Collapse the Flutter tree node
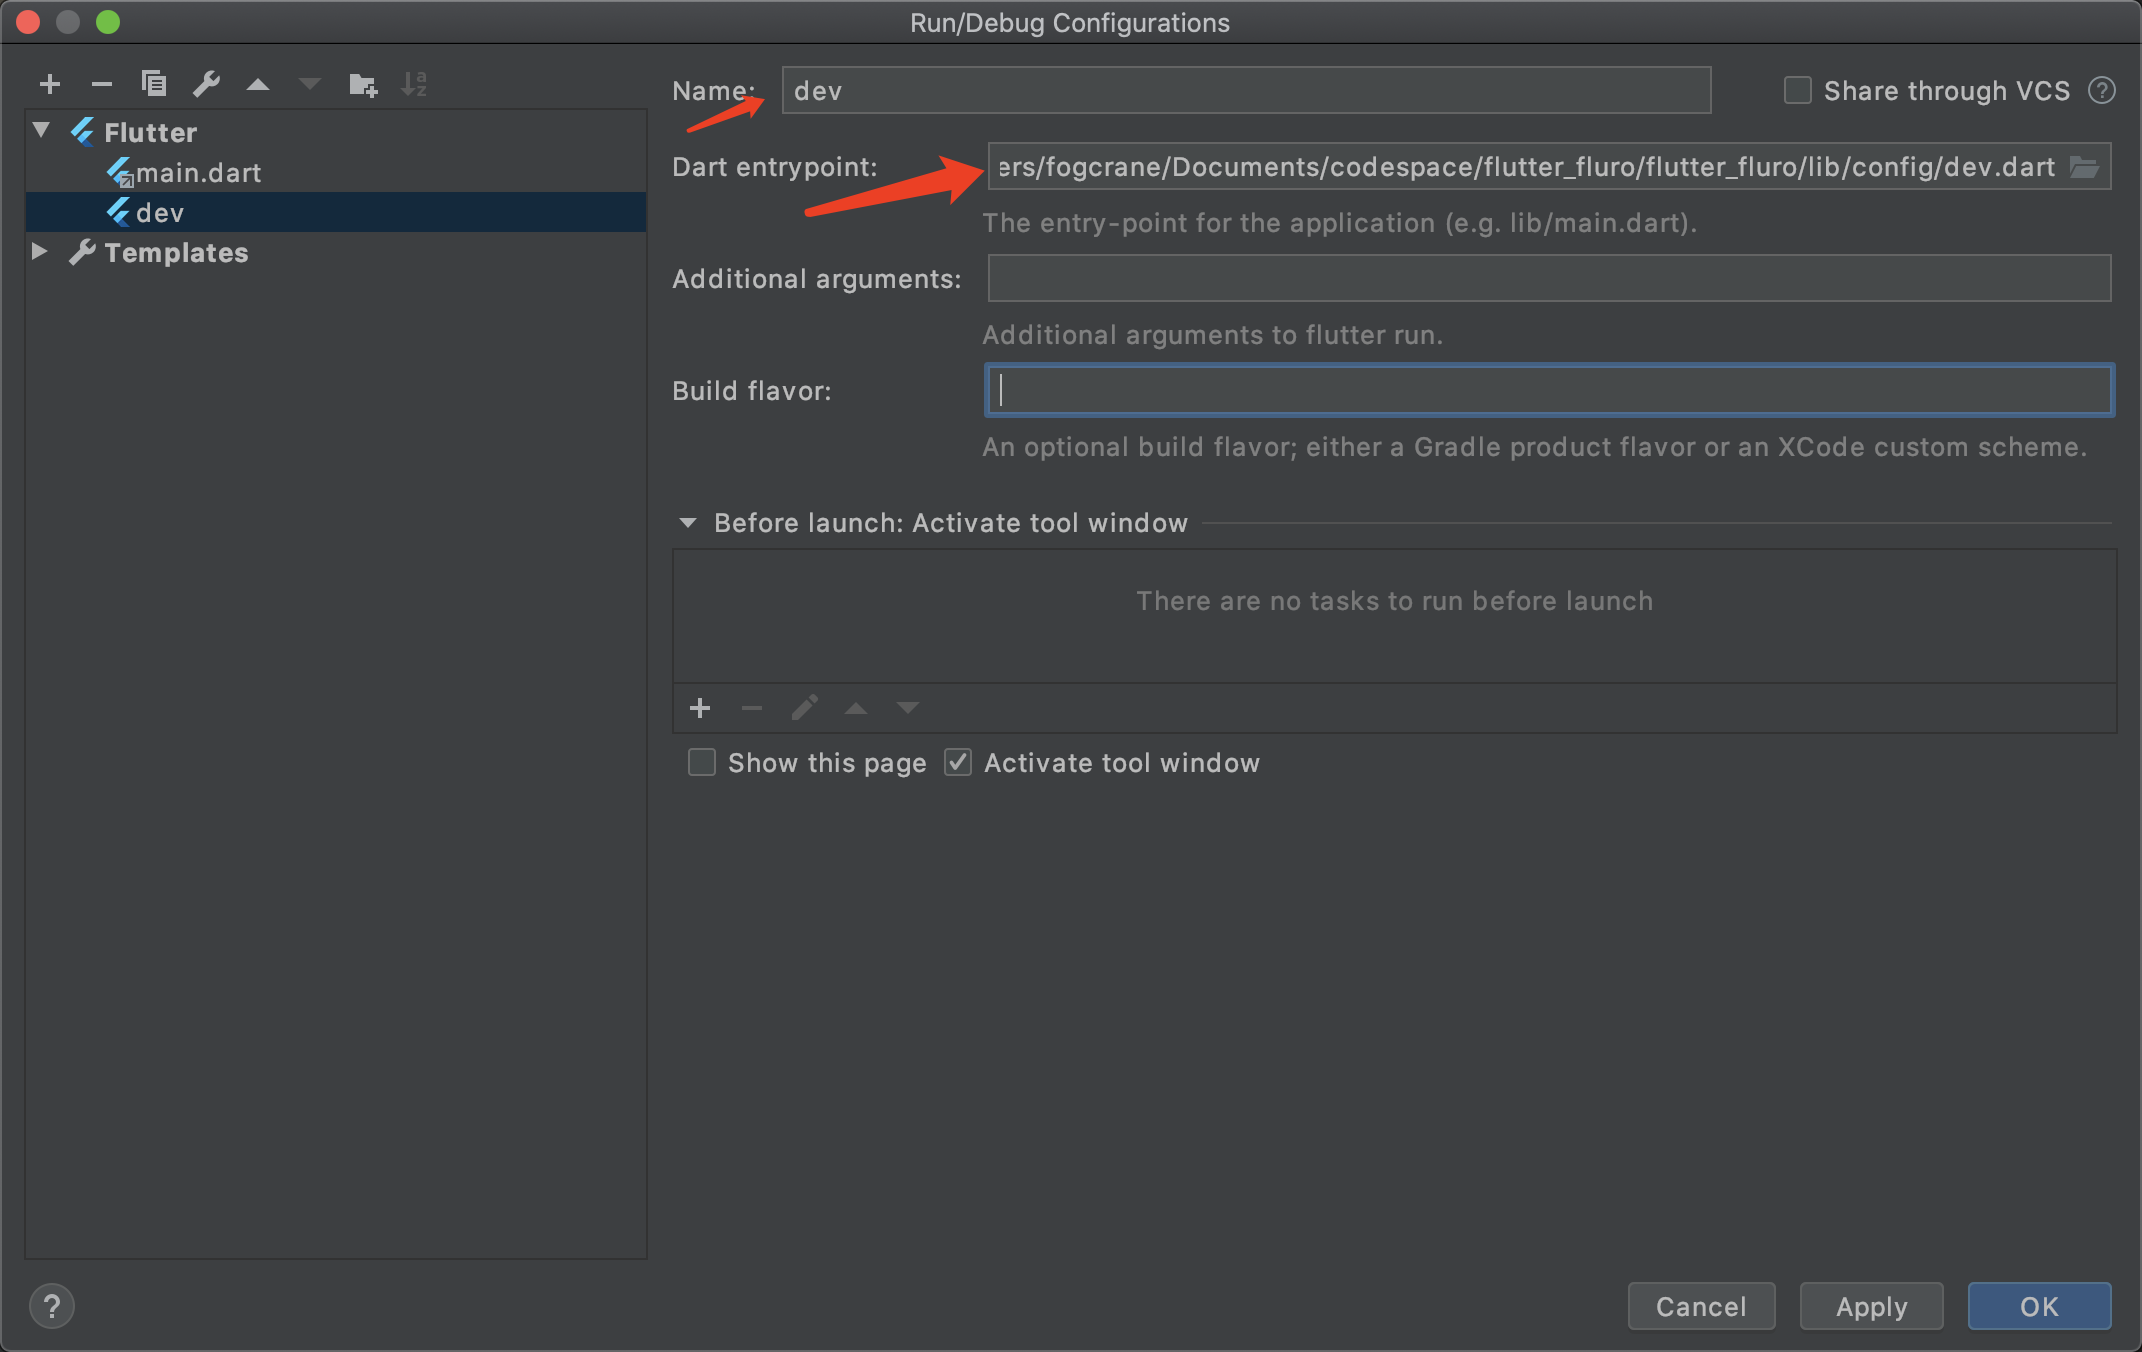This screenshot has height=1352, width=2142. point(42,131)
